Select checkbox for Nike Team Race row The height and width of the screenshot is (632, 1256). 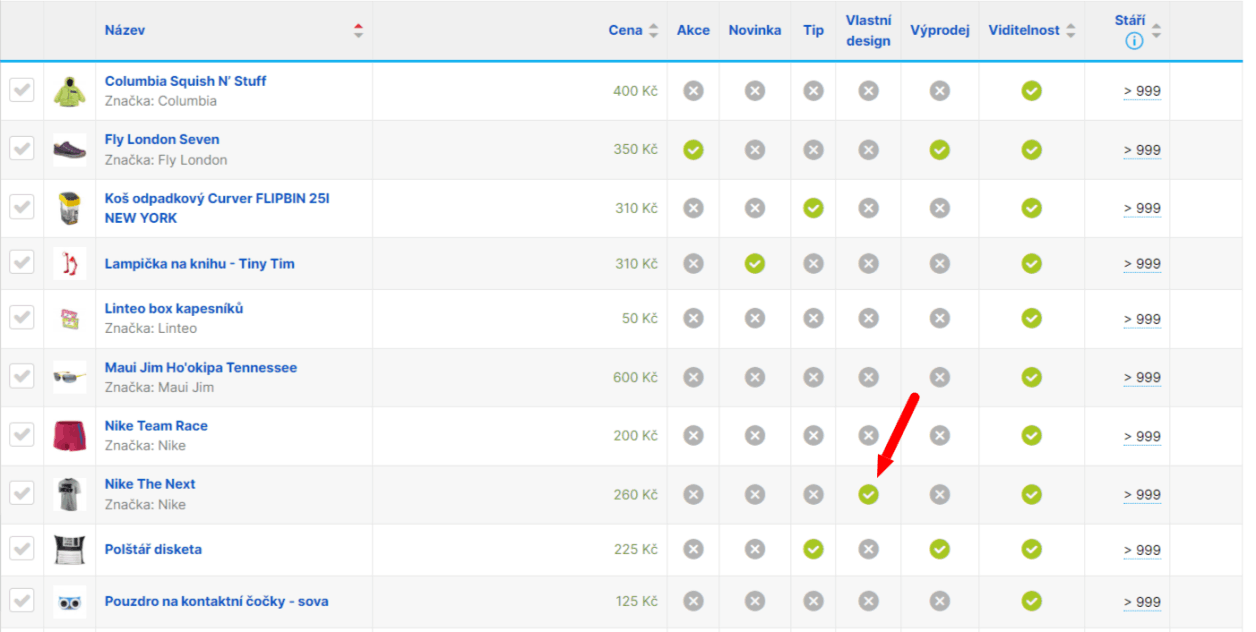[21, 435]
